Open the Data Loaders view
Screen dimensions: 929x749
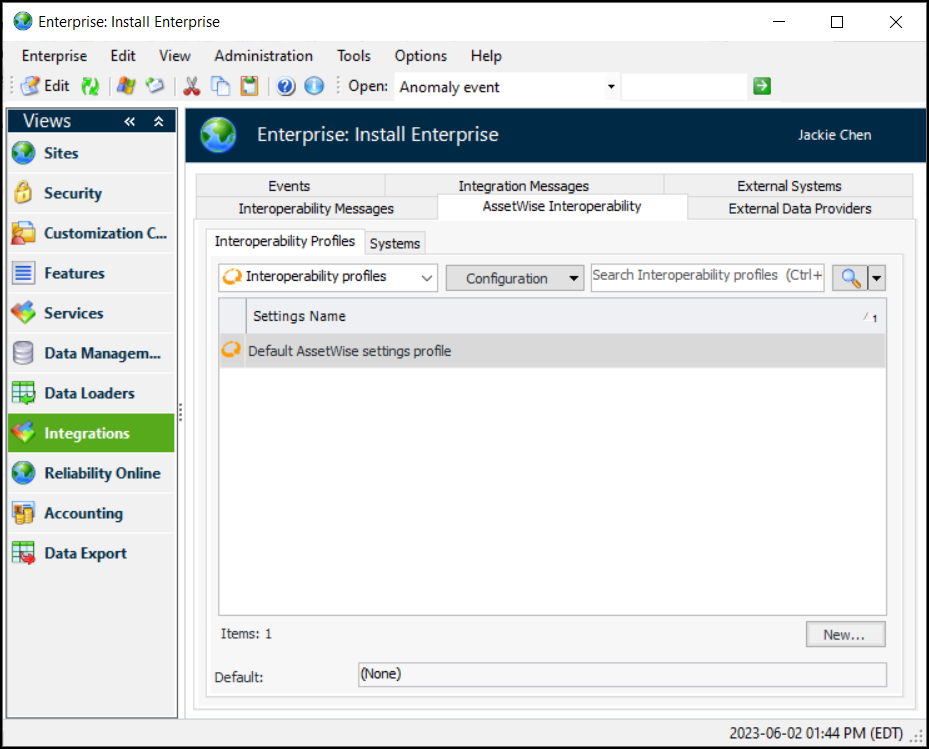tap(92, 393)
